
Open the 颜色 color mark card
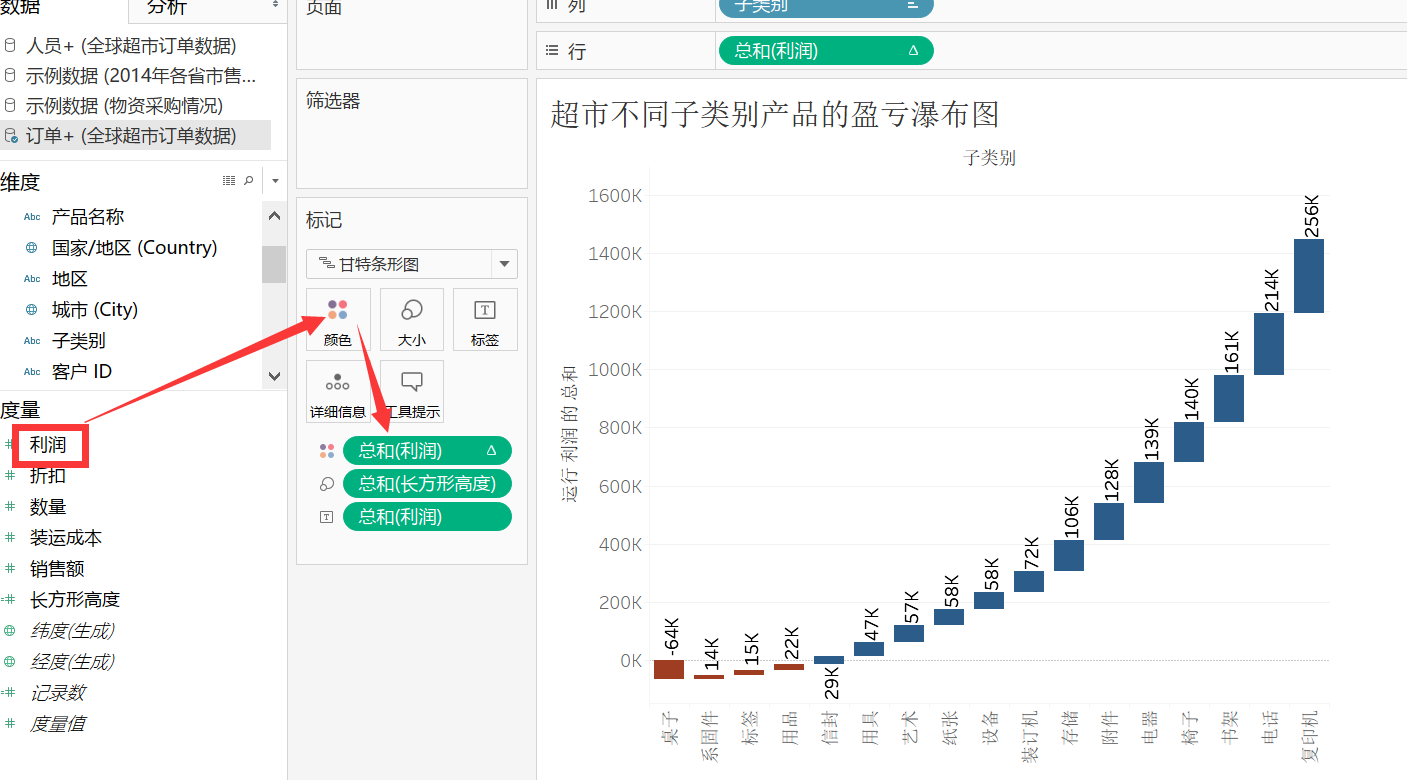click(x=338, y=320)
